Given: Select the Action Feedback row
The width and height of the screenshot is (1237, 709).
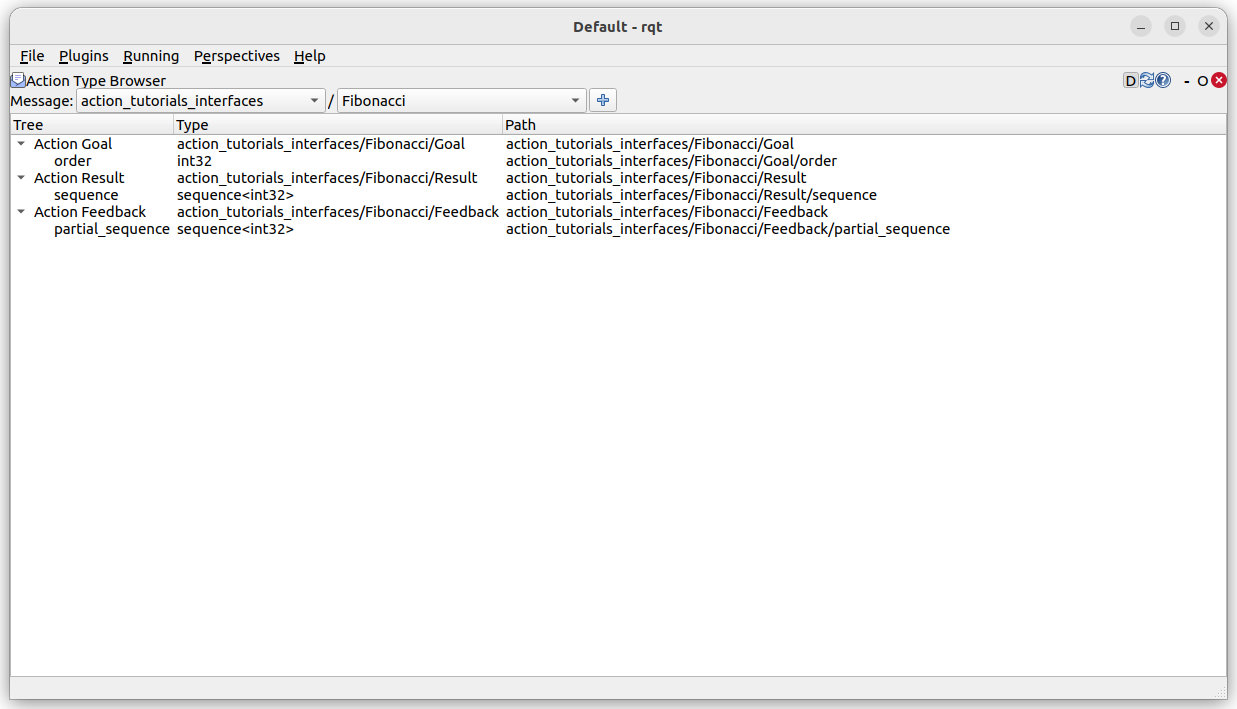Looking at the screenshot, I should (x=618, y=212).
